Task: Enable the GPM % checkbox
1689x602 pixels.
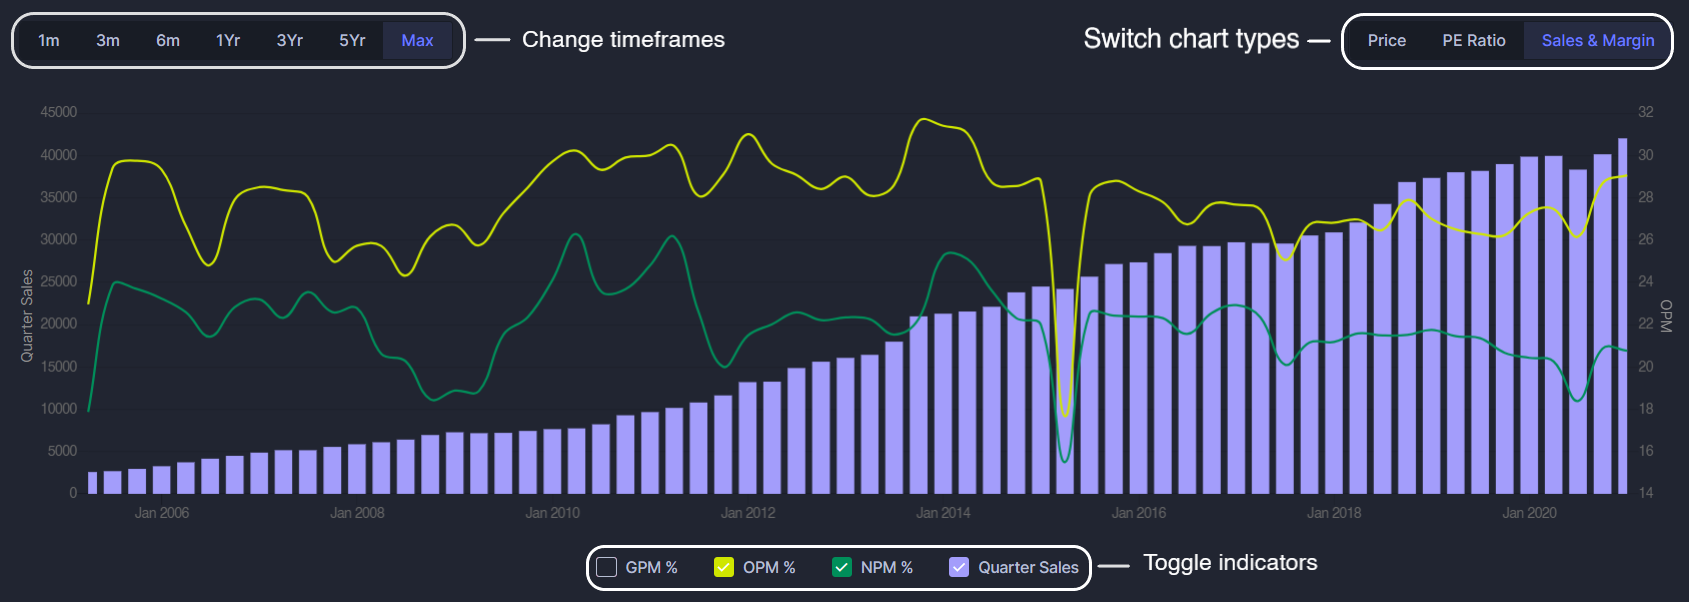Action: click(607, 567)
